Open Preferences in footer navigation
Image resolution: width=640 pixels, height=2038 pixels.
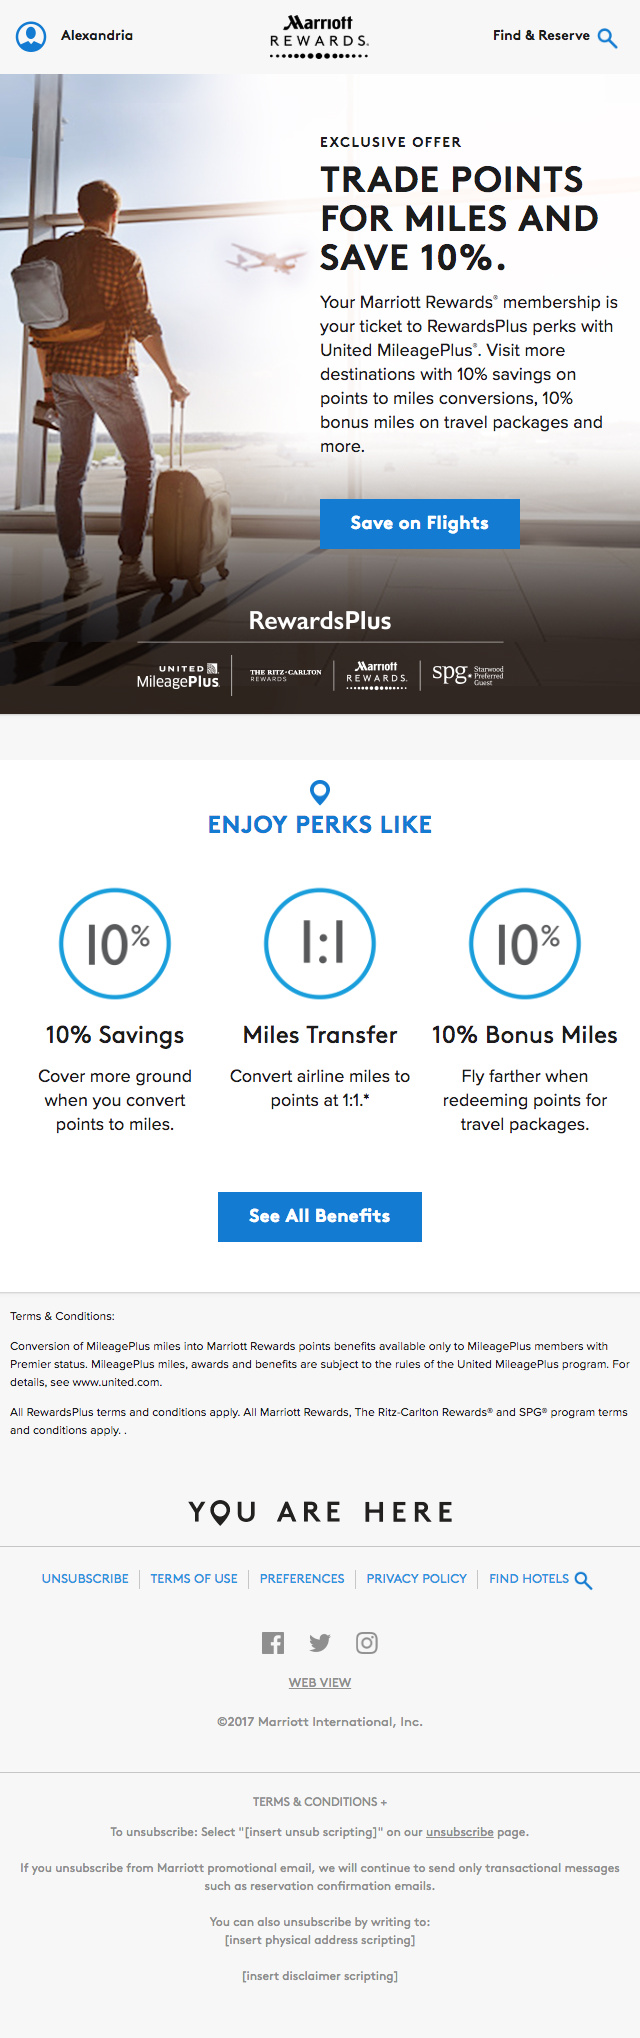(x=302, y=1578)
